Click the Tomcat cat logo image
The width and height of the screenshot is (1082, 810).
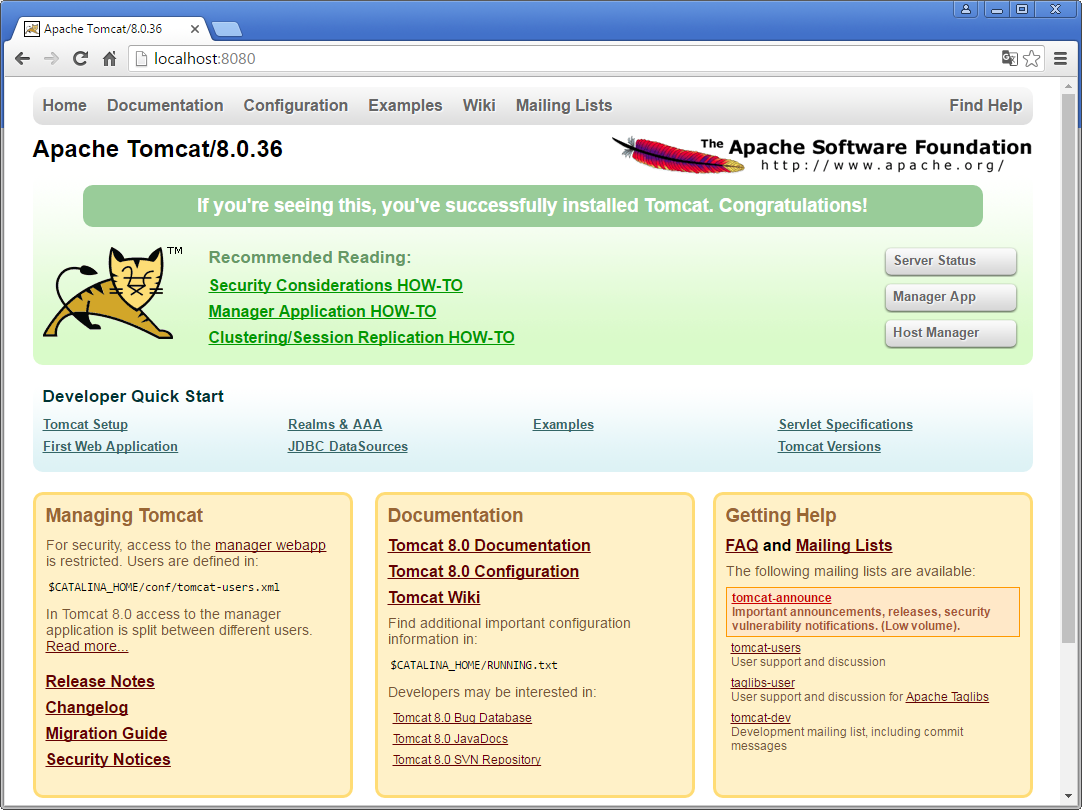[113, 293]
